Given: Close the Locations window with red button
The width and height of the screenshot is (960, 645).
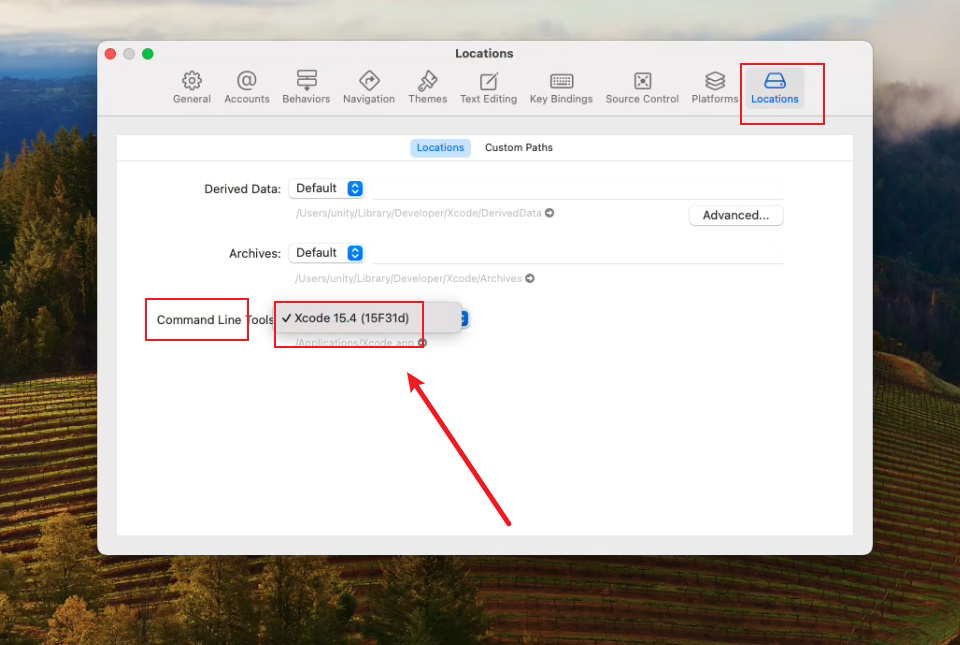Looking at the screenshot, I should 111,54.
